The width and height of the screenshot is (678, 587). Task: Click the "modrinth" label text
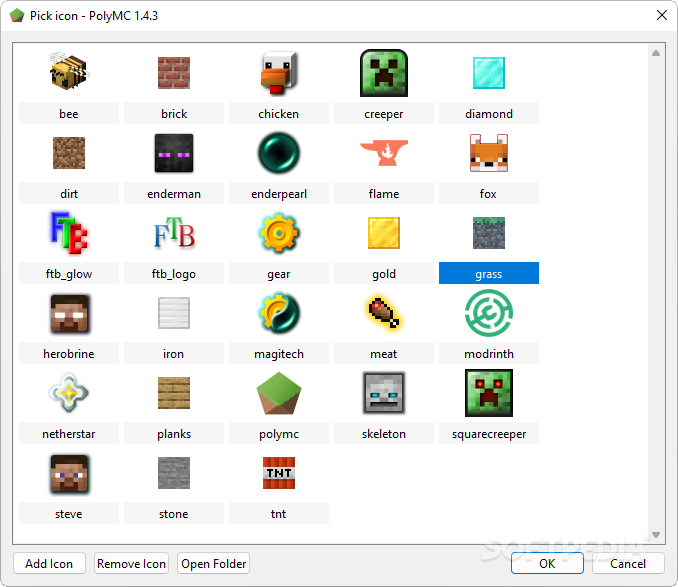(x=489, y=354)
